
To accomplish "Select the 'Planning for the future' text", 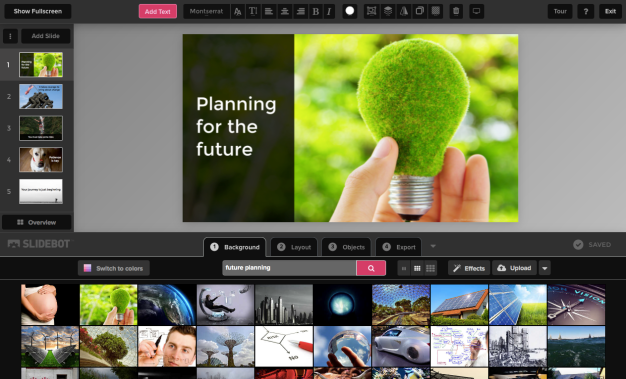I will [x=236, y=127].
